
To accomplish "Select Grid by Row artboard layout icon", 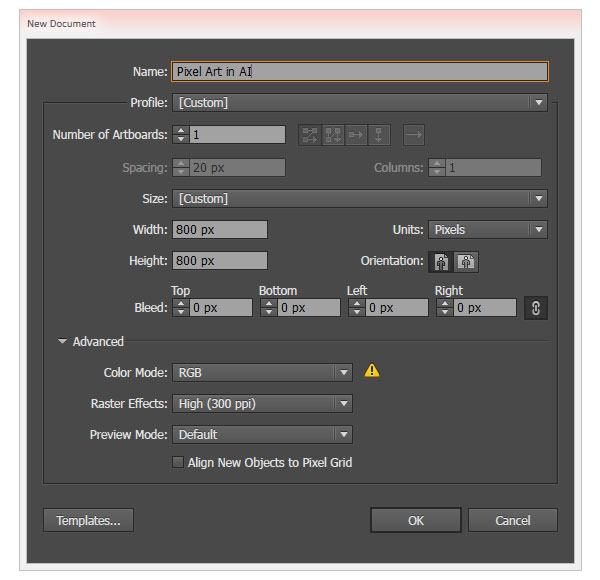I will tap(310, 135).
